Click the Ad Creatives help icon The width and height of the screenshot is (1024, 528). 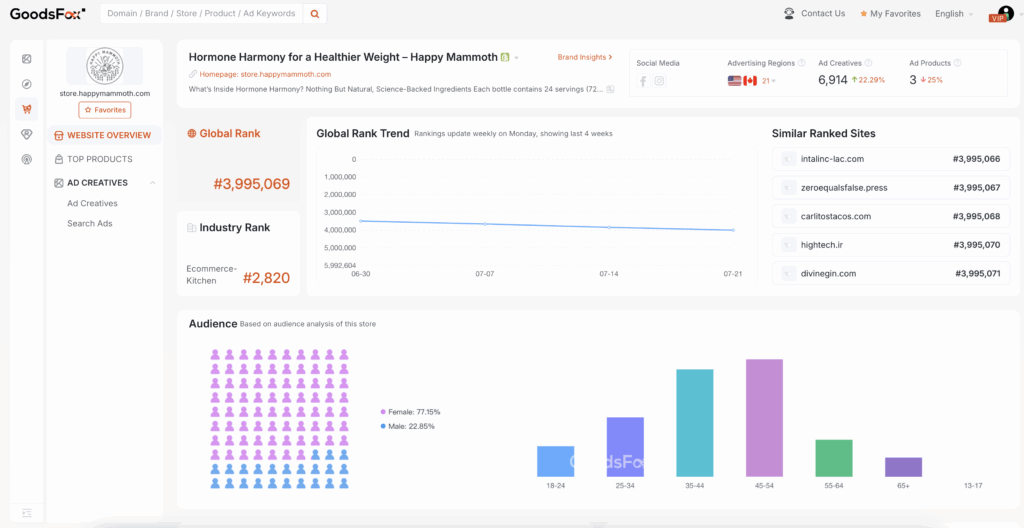pos(868,63)
